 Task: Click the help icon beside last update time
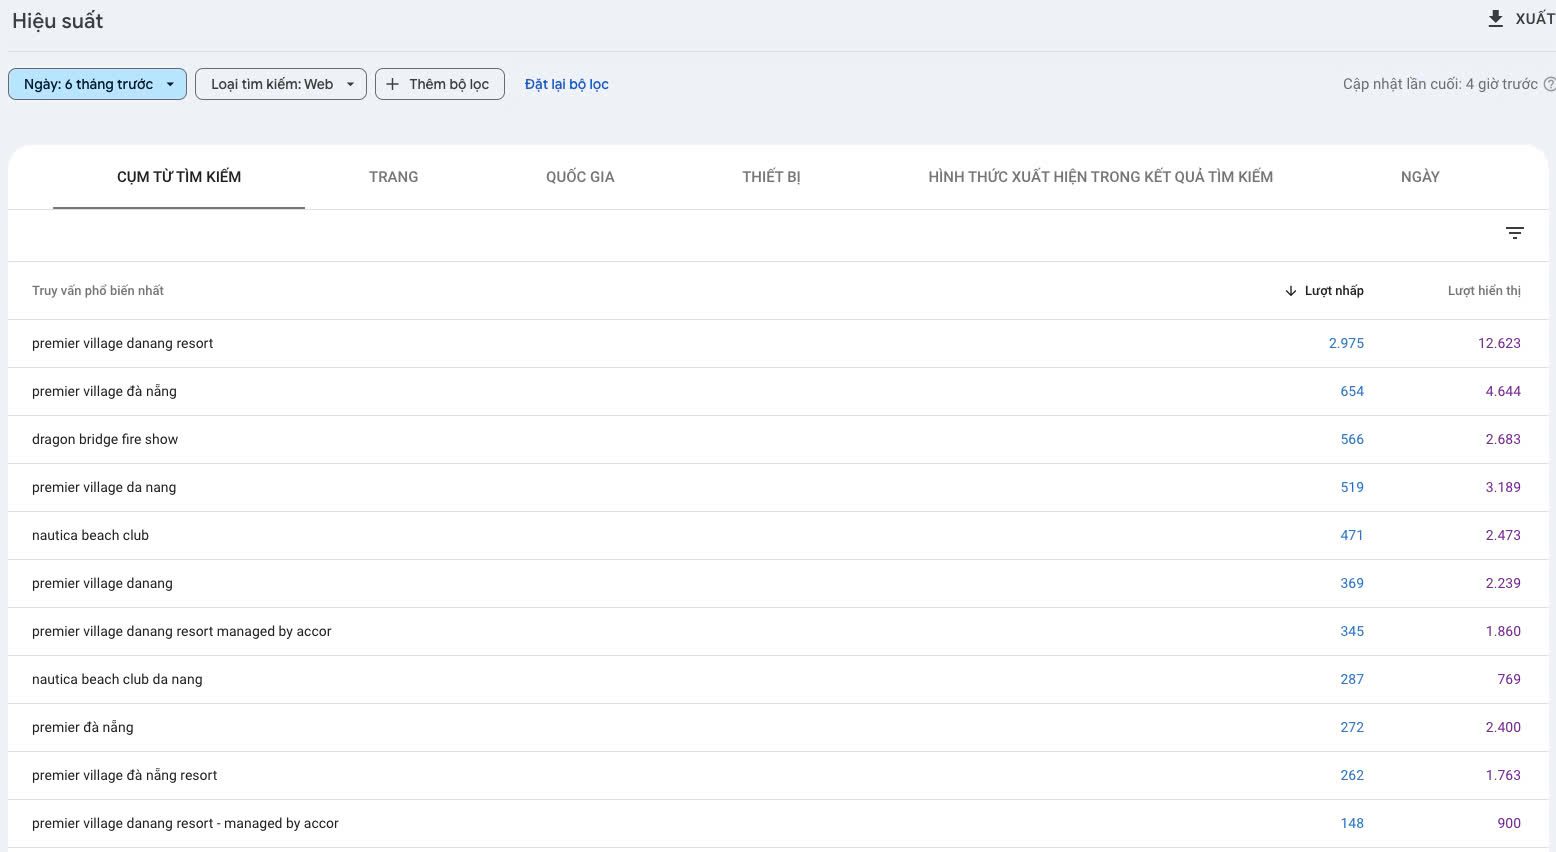coord(1550,84)
